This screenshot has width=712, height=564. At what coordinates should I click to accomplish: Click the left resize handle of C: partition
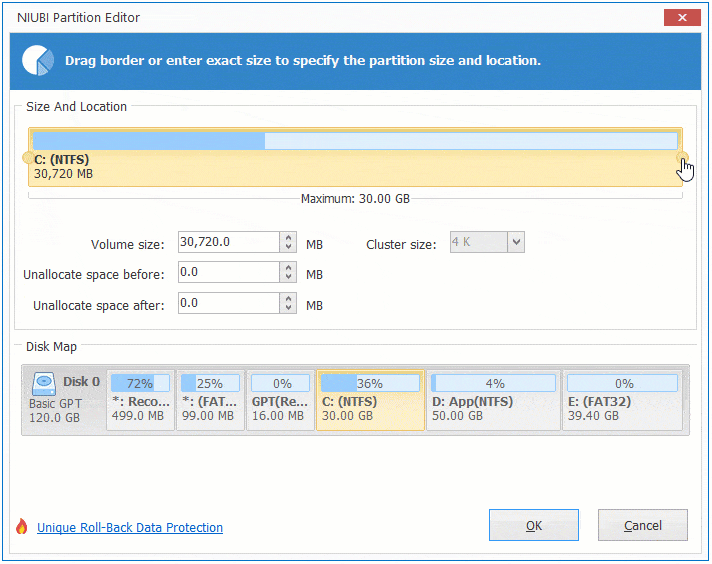pos(27,157)
